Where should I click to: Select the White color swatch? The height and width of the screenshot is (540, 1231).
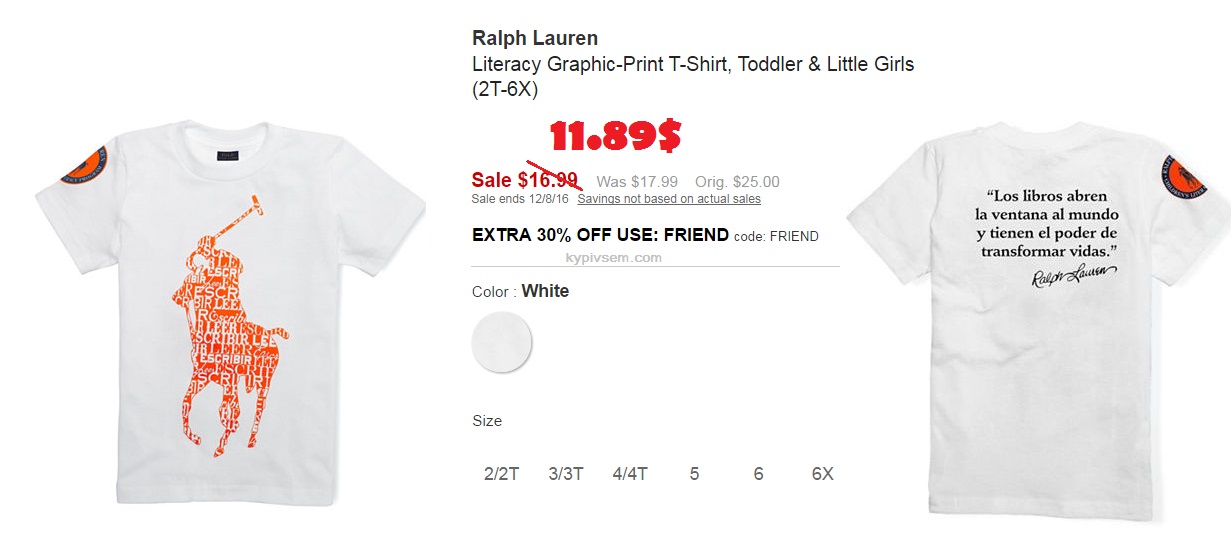[x=502, y=342]
